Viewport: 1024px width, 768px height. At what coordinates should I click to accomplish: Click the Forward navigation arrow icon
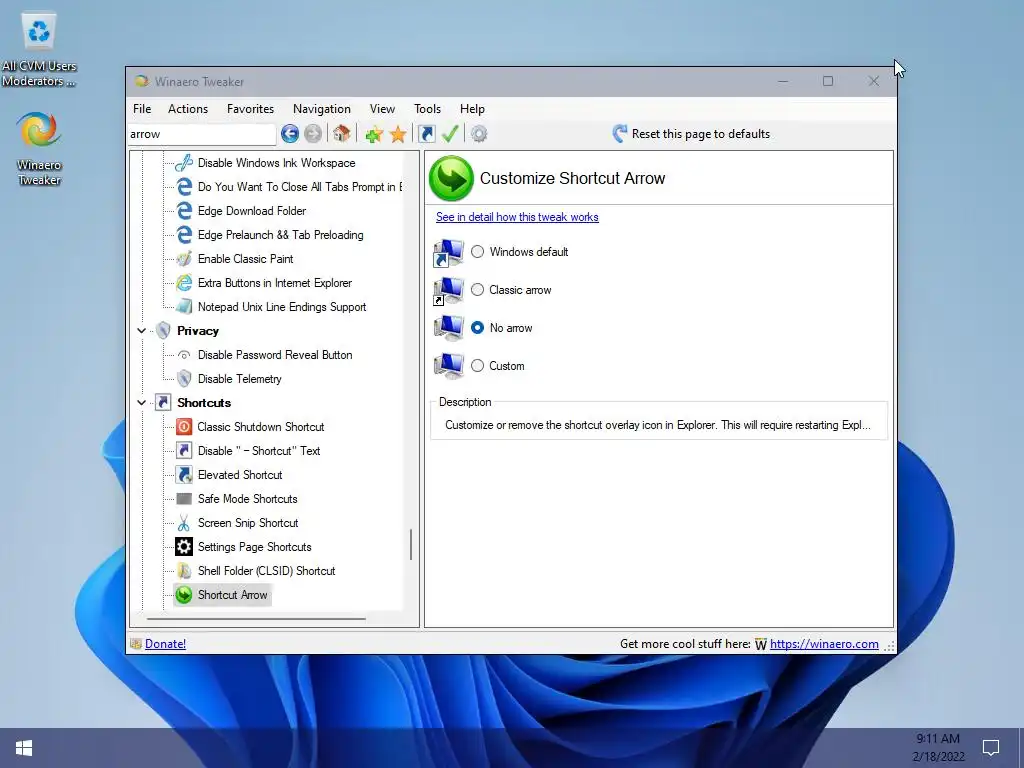click(x=313, y=134)
